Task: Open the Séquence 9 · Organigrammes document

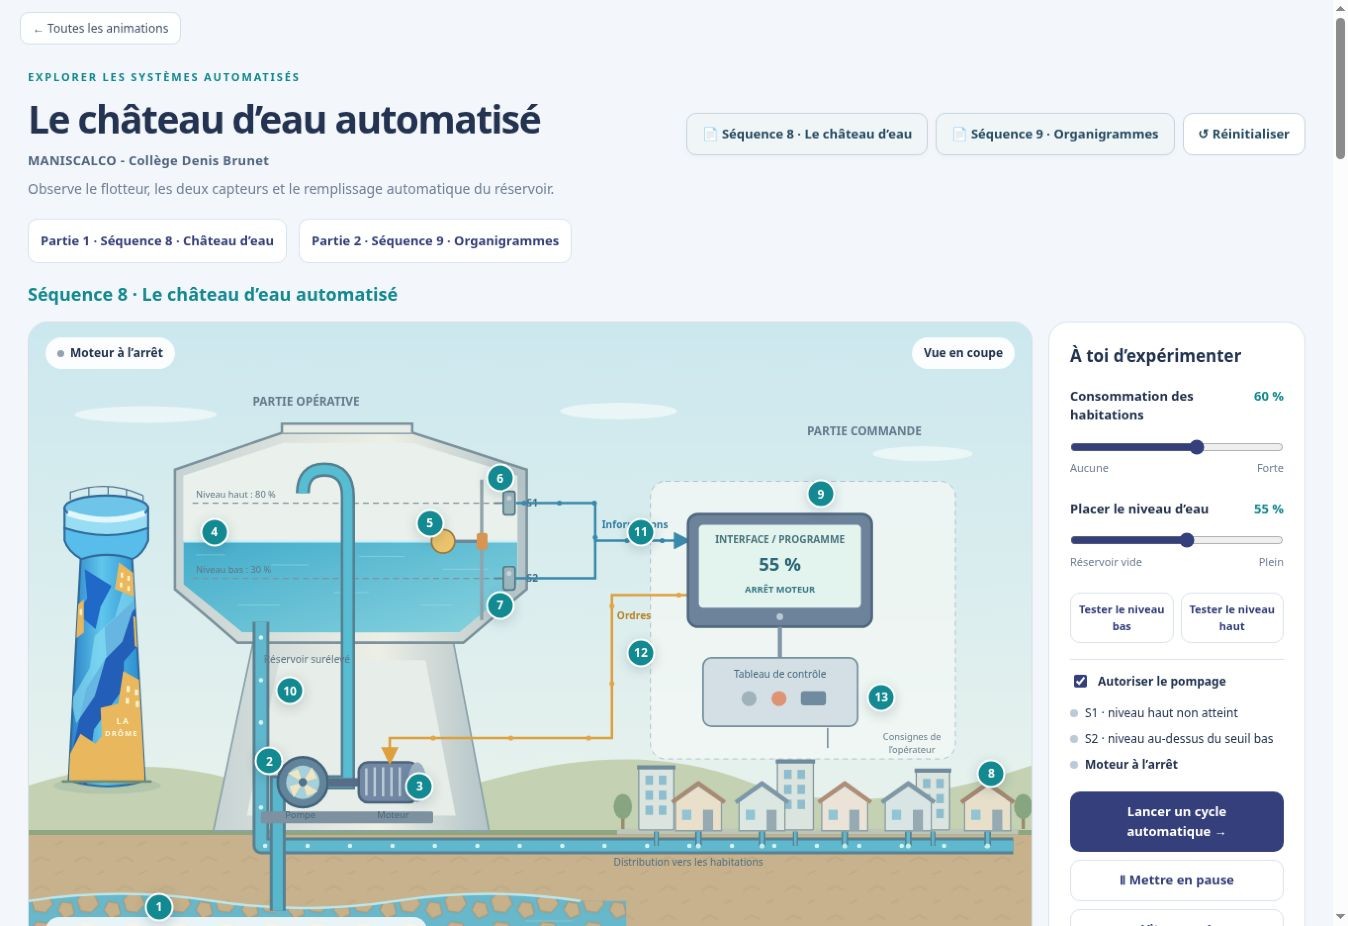Action: click(x=1055, y=134)
